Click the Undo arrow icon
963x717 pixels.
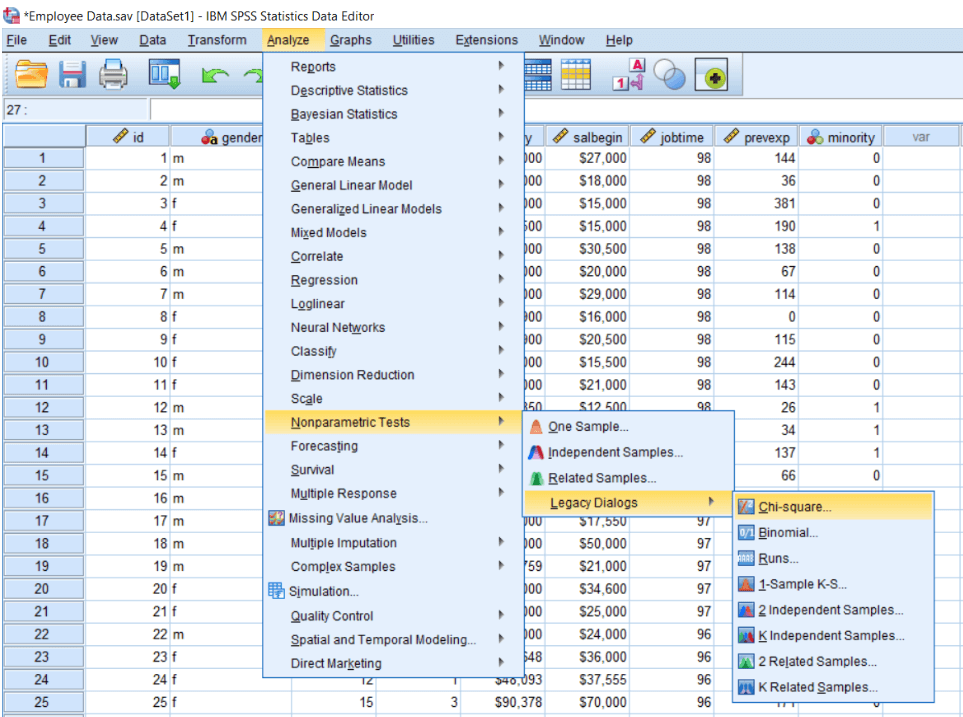(214, 76)
